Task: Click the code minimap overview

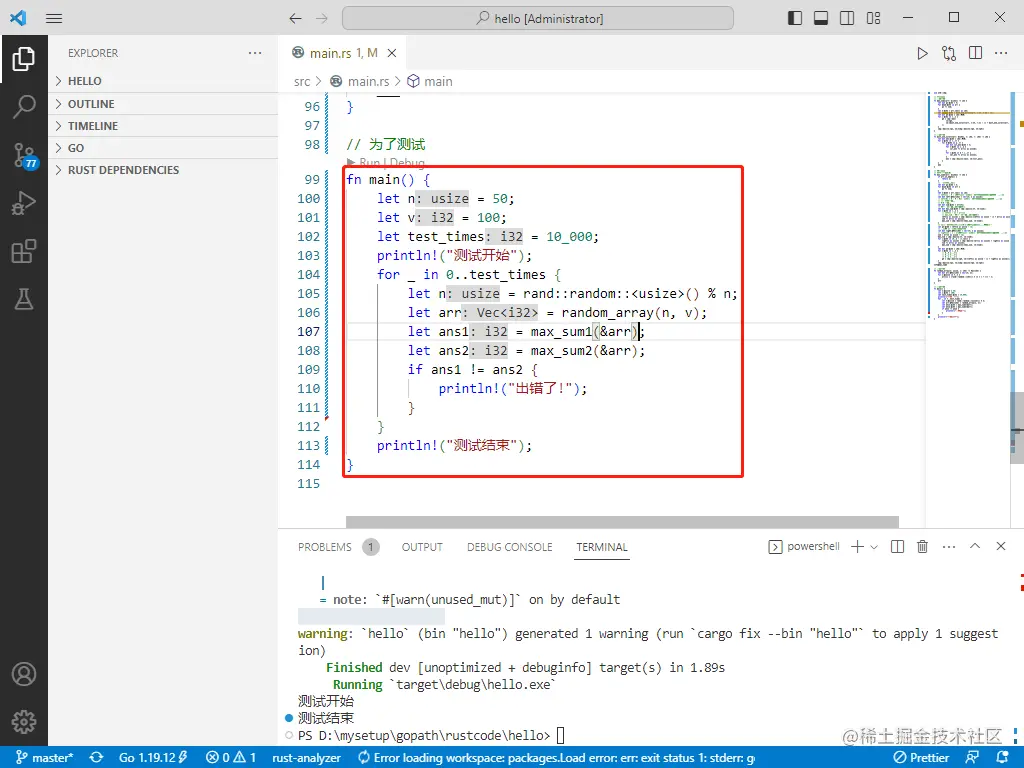Action: click(968, 206)
